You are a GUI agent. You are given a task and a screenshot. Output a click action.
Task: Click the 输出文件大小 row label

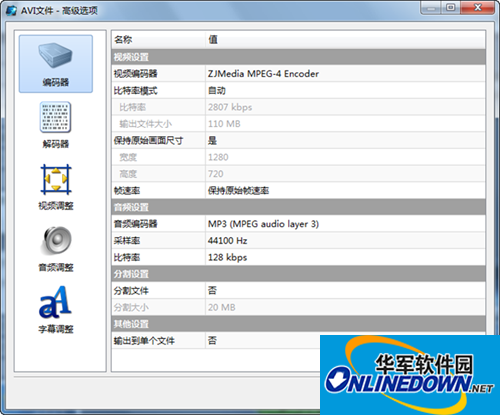146,124
